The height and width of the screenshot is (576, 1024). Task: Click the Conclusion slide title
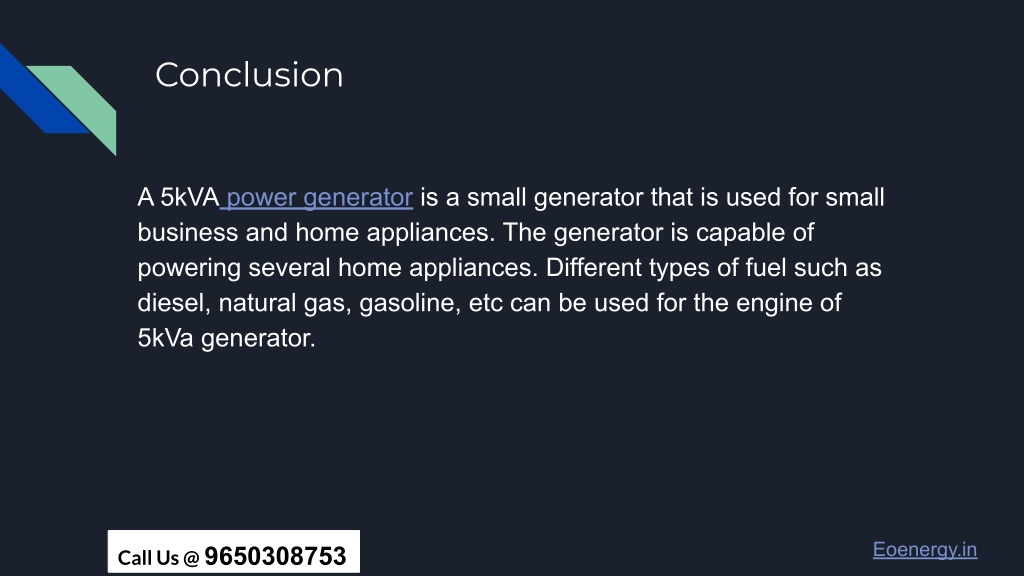tap(249, 74)
